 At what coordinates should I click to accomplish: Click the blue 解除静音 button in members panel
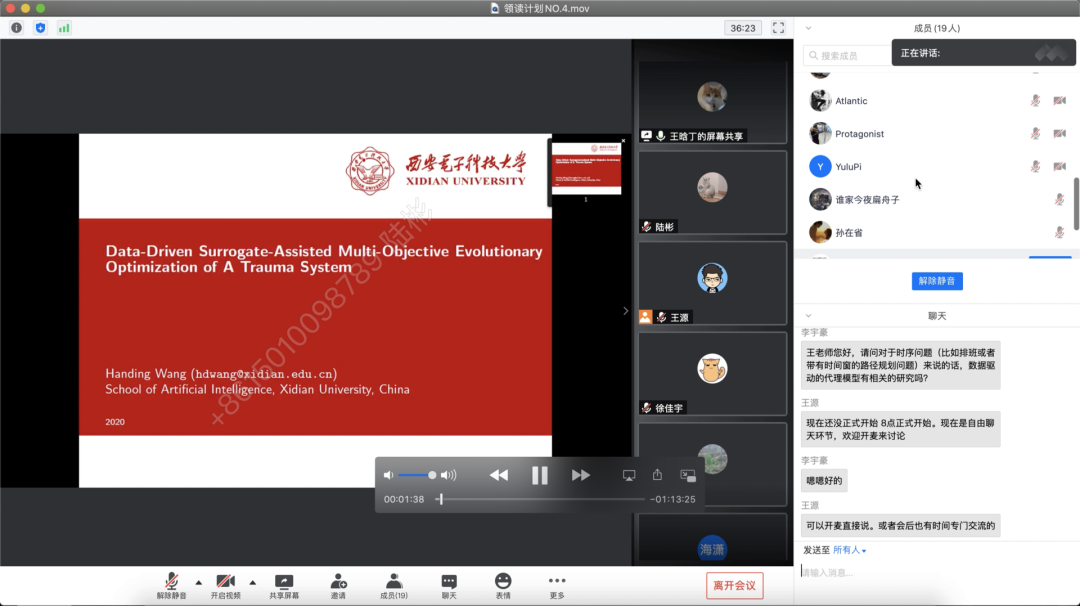pyautogui.click(x=937, y=281)
